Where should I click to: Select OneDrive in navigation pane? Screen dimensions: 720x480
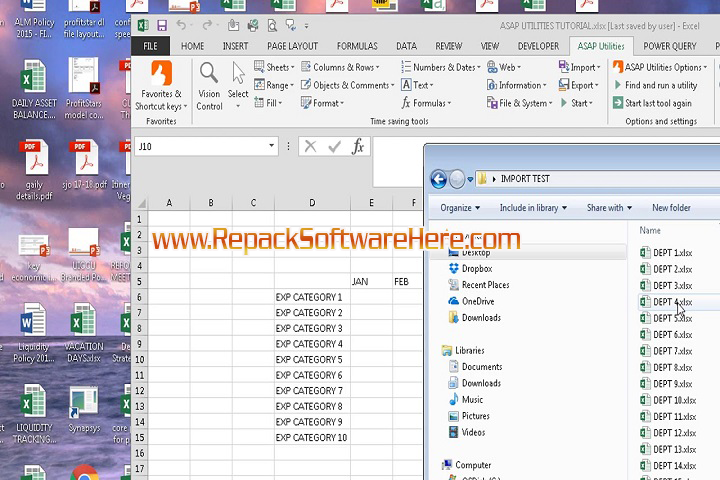click(472, 301)
